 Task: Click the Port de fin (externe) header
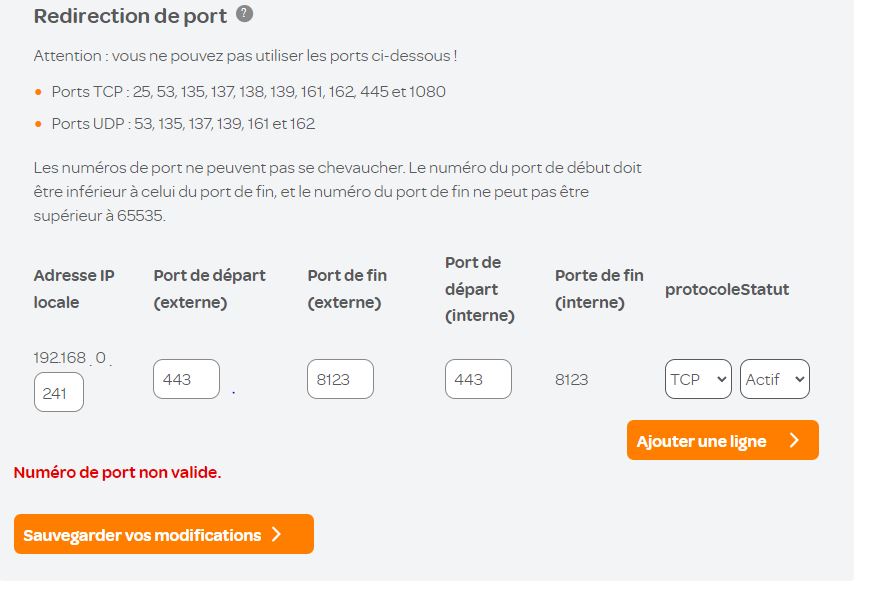pos(347,288)
